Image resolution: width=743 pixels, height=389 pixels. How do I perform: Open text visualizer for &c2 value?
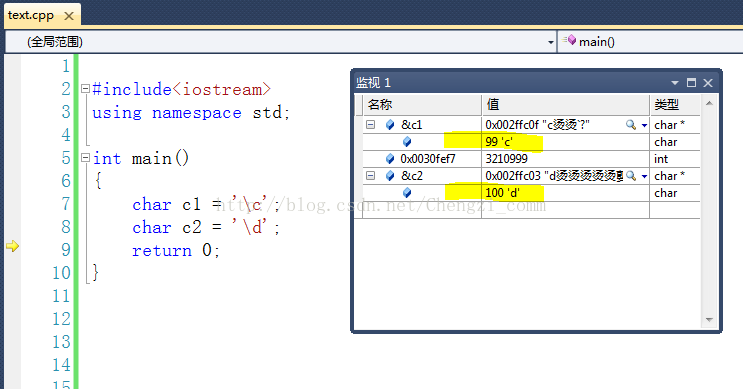[631, 176]
